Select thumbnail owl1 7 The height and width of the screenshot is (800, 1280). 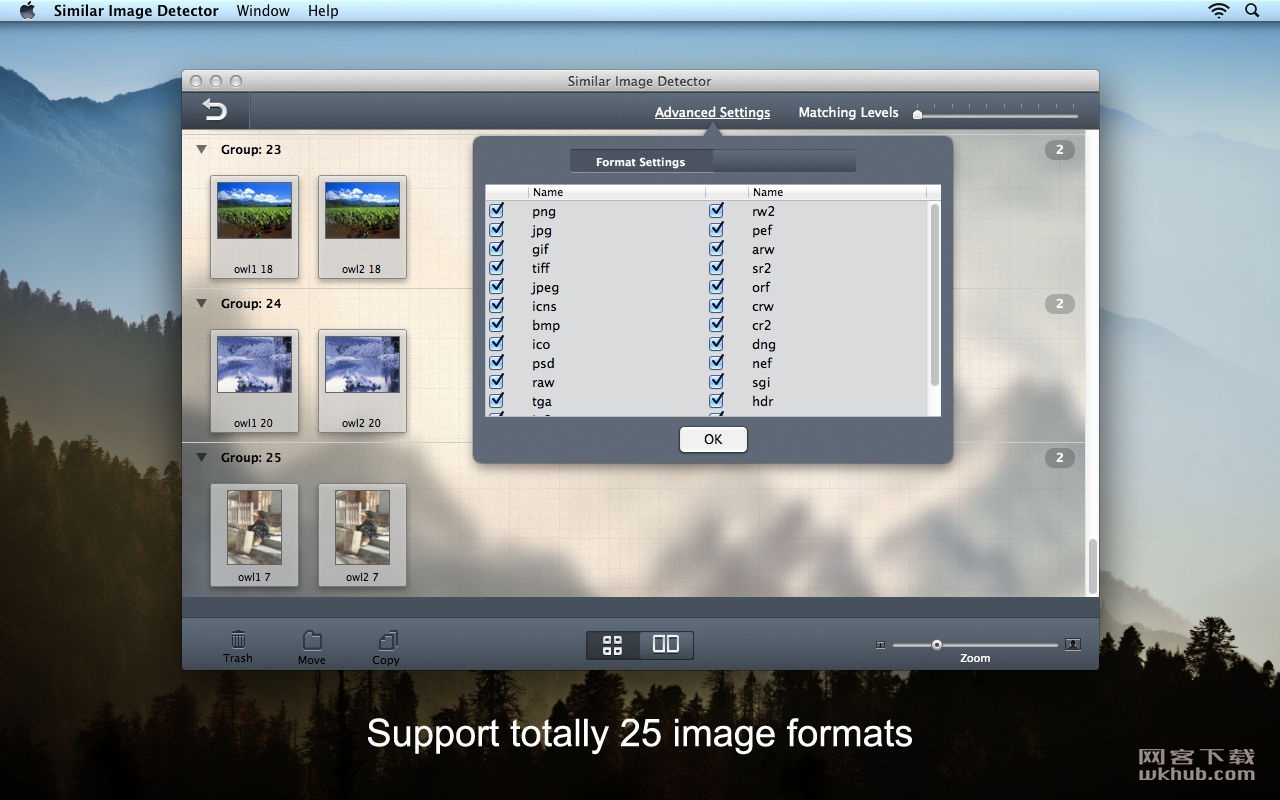pyautogui.click(x=254, y=535)
